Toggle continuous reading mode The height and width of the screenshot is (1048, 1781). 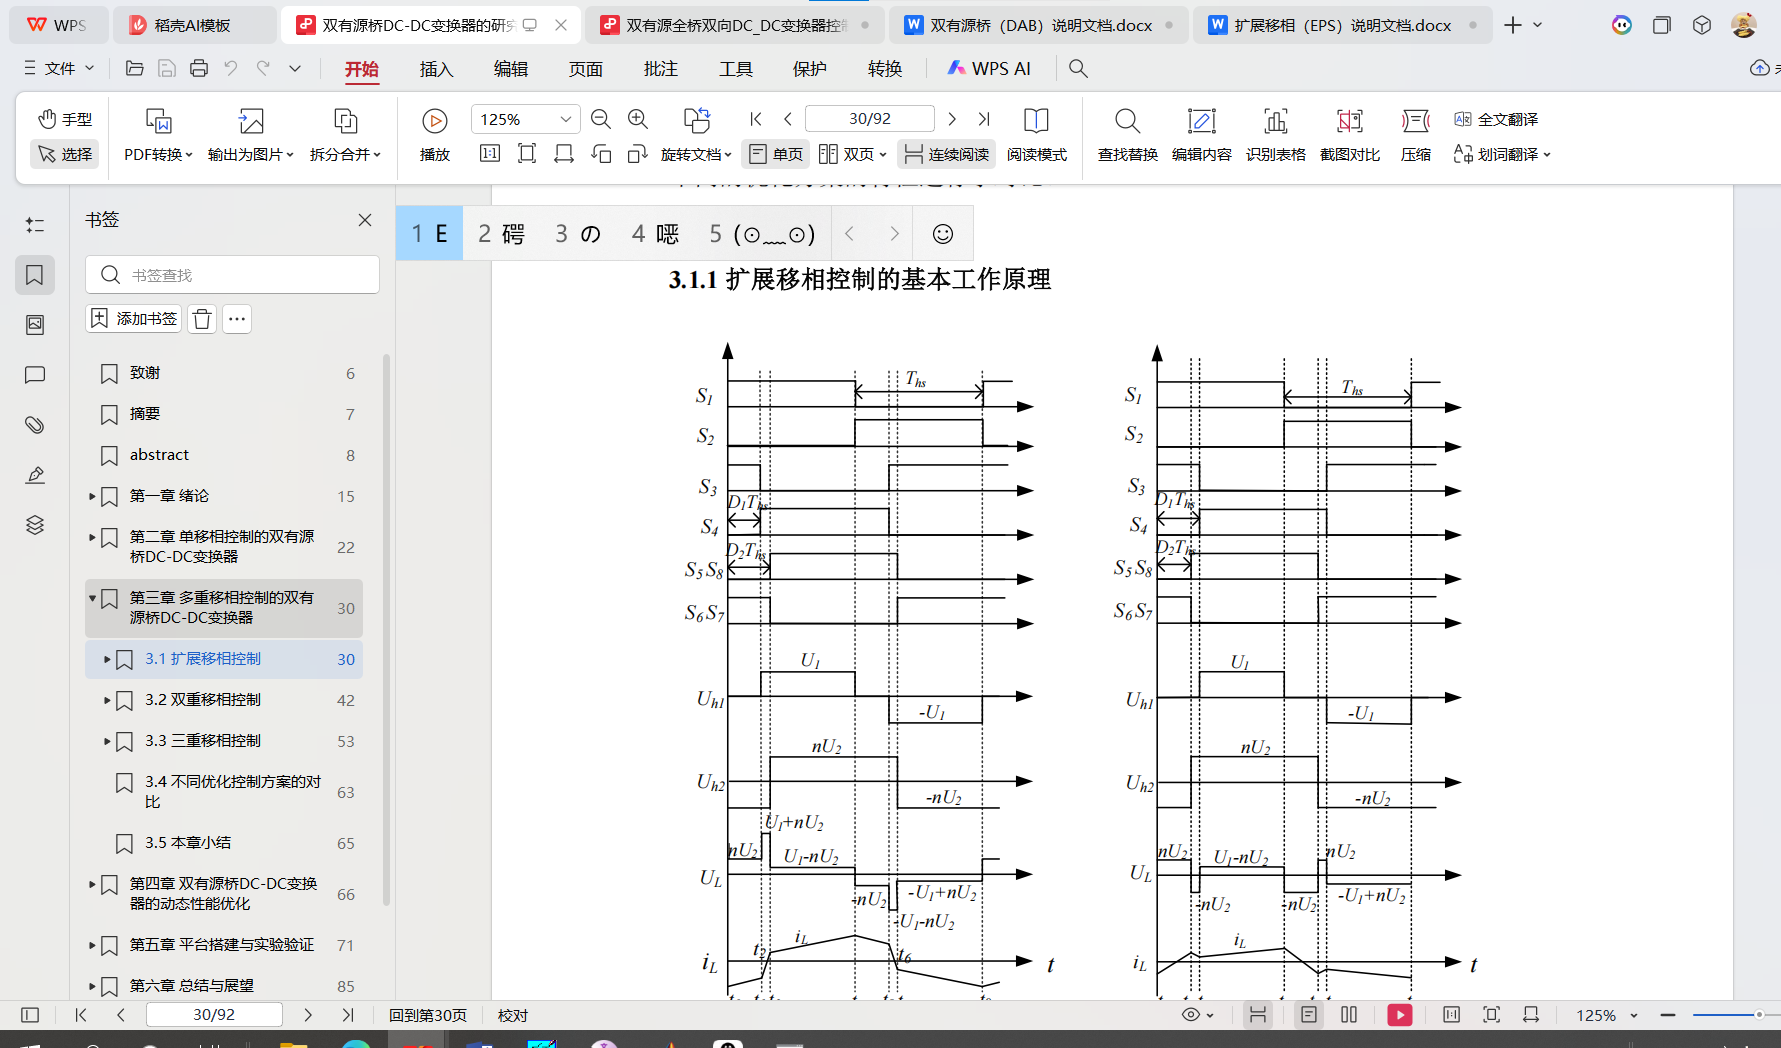tap(946, 154)
